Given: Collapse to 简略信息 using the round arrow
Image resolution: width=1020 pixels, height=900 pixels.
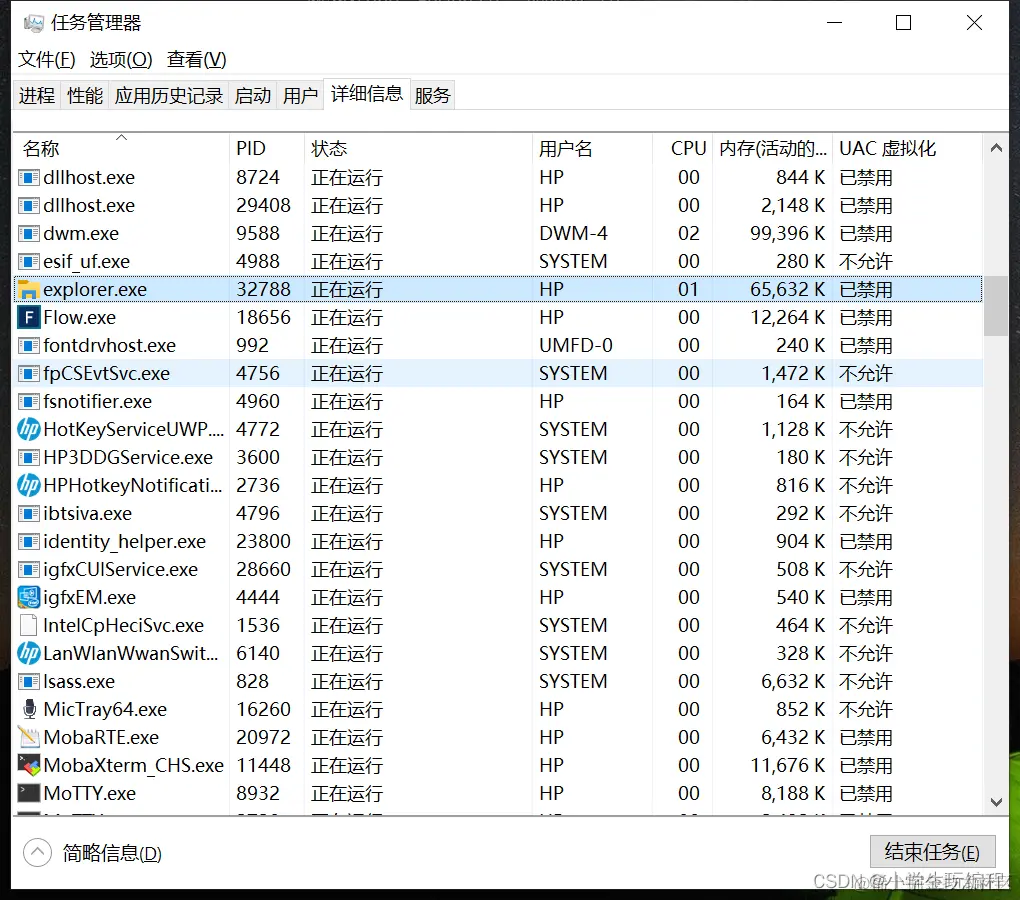Looking at the screenshot, I should point(37,853).
